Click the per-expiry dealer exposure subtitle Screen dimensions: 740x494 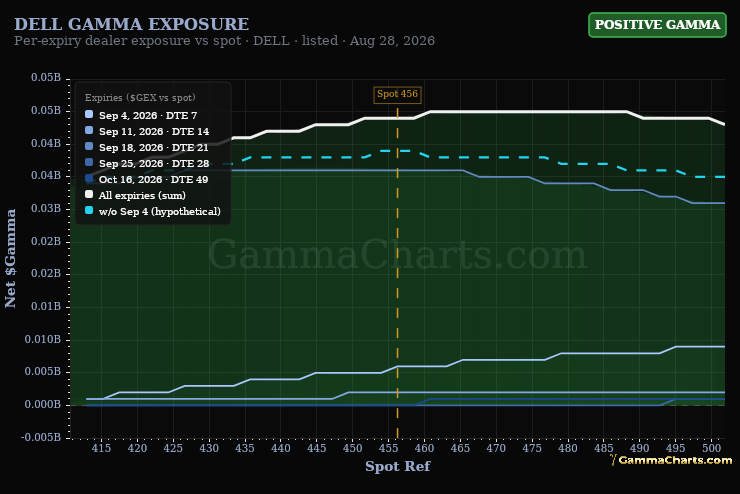pos(224,41)
